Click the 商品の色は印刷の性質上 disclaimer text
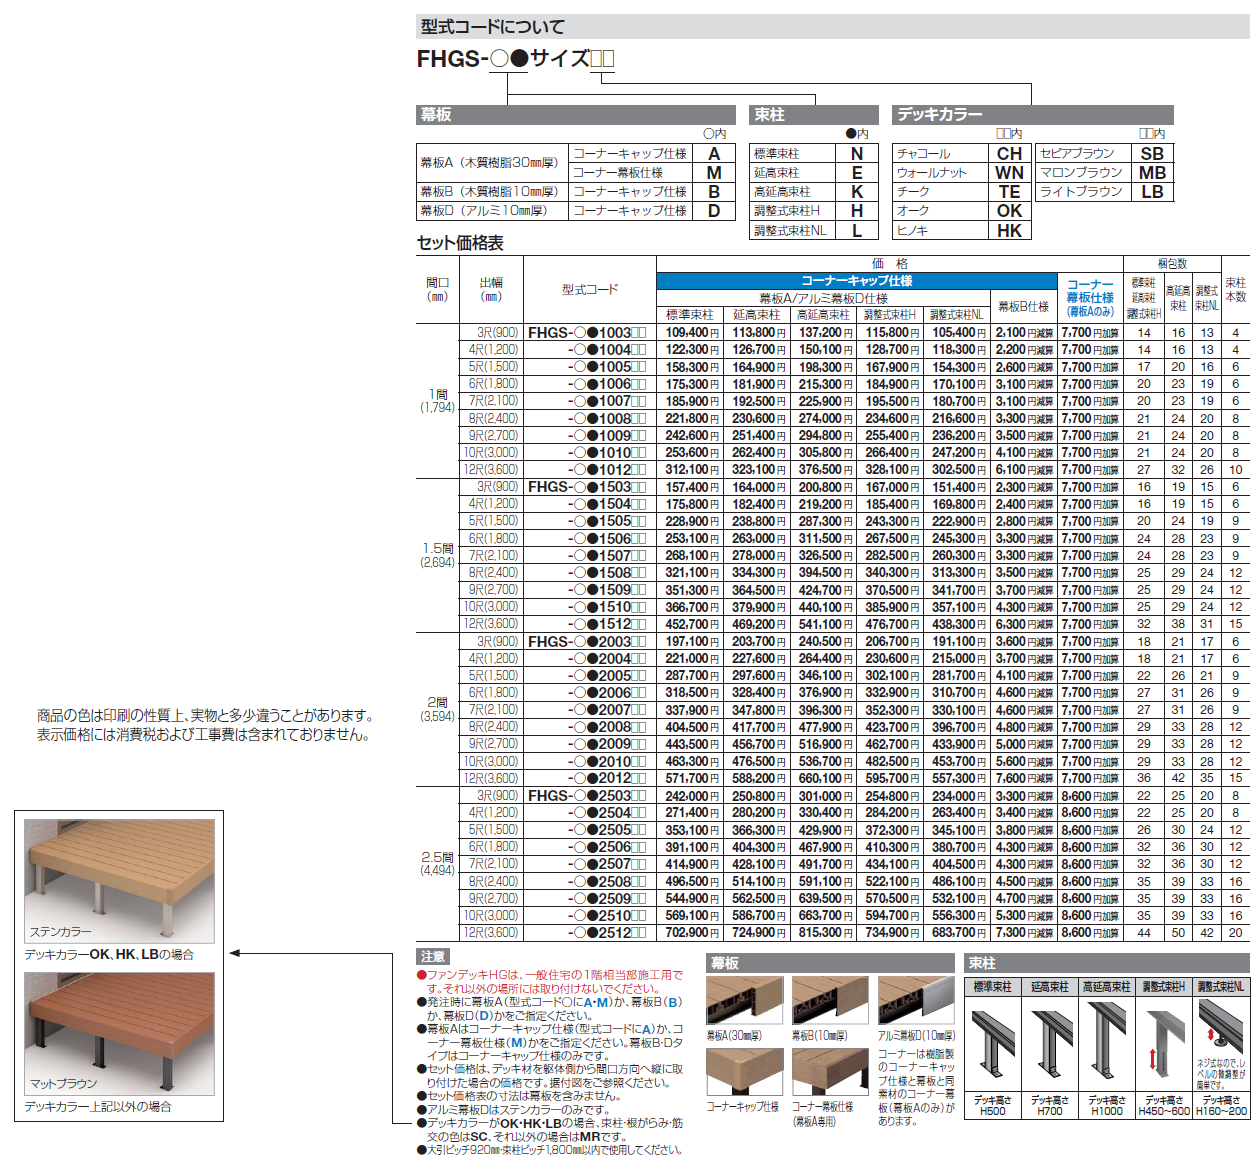This screenshot has width=1257, height=1160. pyautogui.click(x=205, y=716)
